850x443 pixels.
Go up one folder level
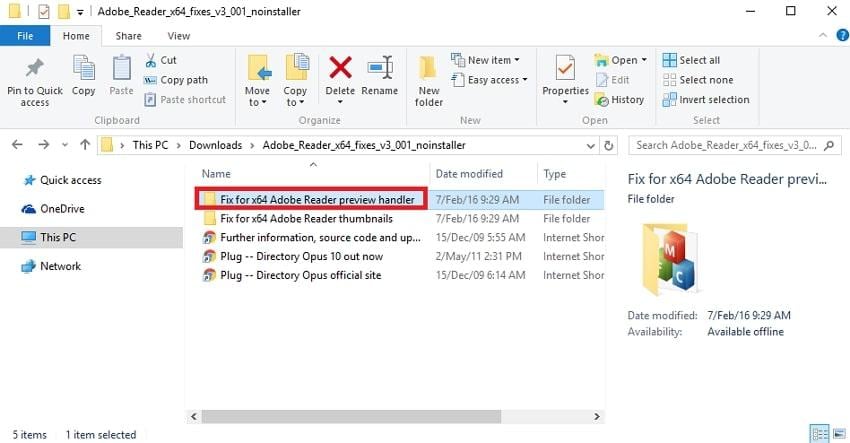[85, 145]
